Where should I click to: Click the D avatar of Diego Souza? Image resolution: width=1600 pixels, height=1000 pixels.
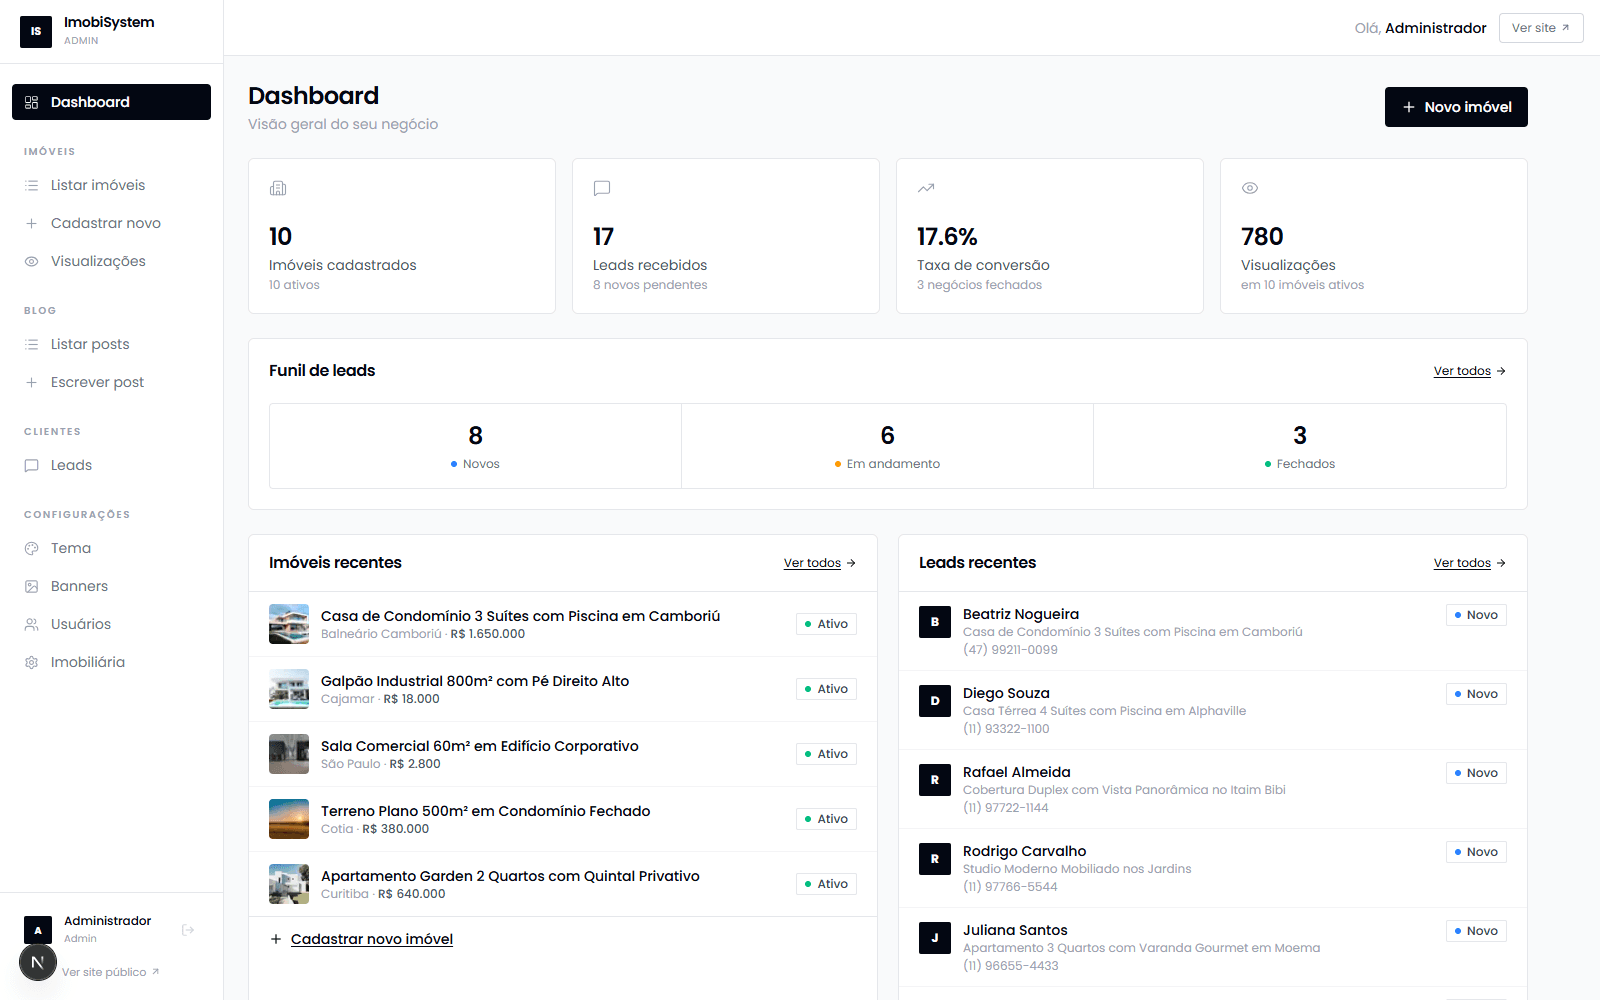pos(935,701)
